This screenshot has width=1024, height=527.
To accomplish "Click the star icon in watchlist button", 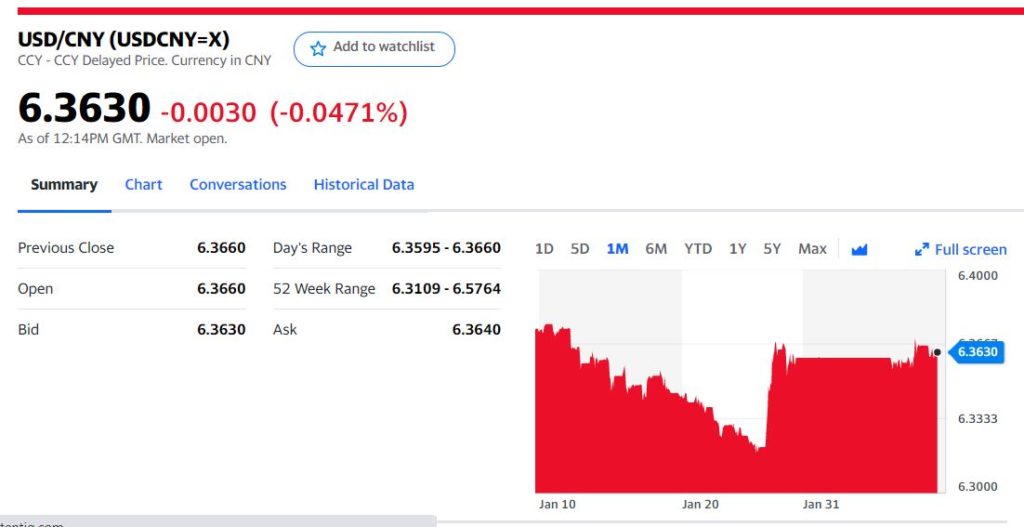I will [318, 48].
